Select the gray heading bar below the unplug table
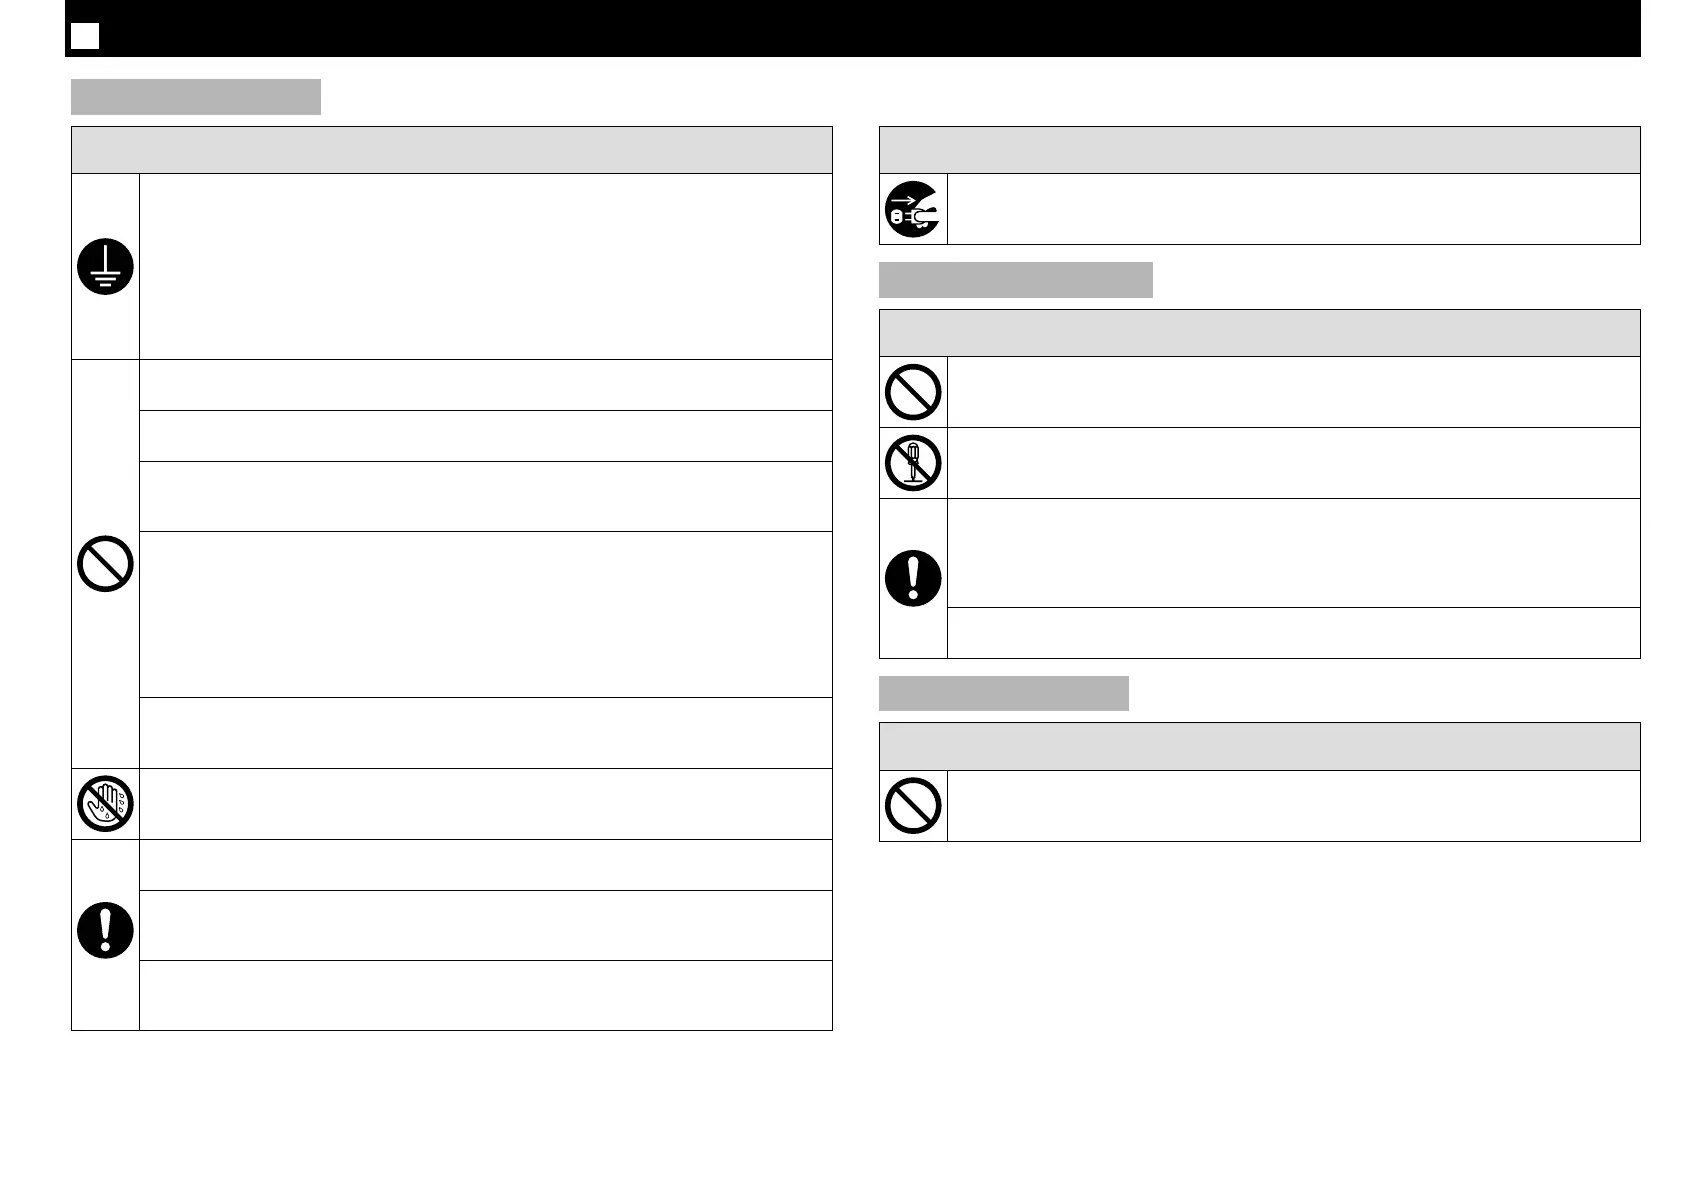The image size is (1684, 1191). (1015, 280)
